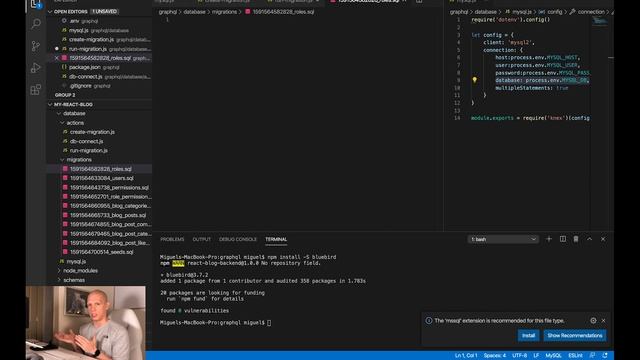Open notifications bell in status bar
640x360 pixels.
(605, 356)
